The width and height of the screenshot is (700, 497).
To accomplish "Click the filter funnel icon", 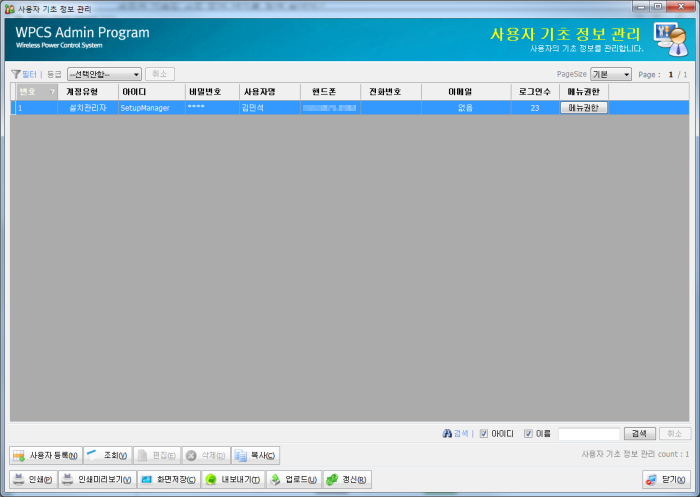I will [x=16, y=74].
